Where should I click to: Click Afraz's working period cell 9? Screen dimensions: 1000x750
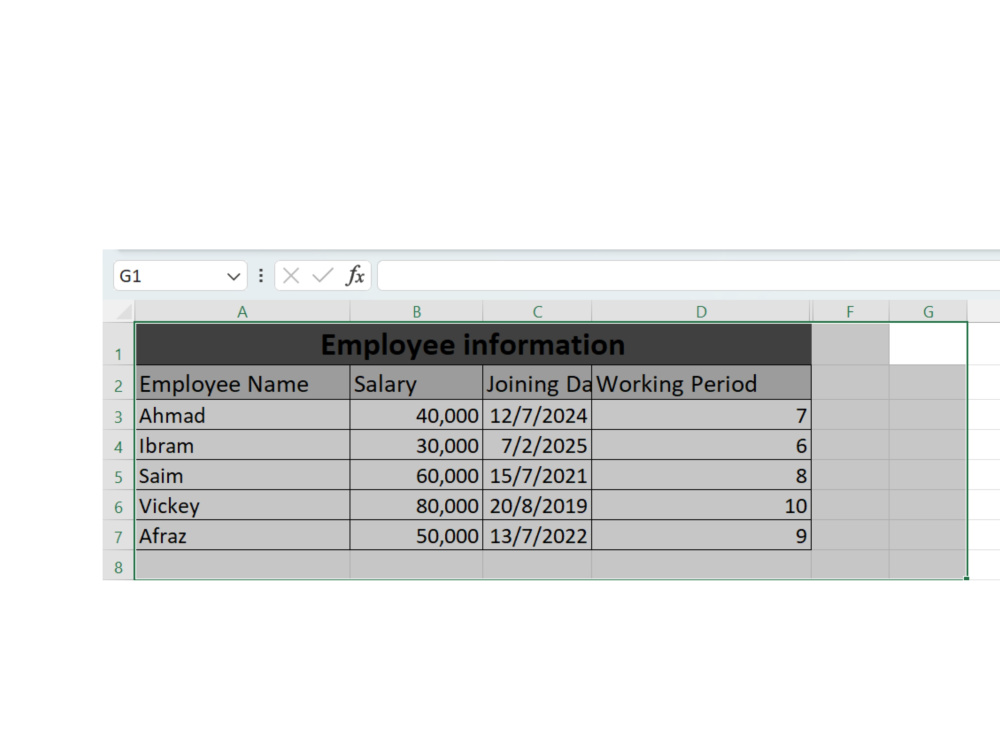[x=702, y=535]
